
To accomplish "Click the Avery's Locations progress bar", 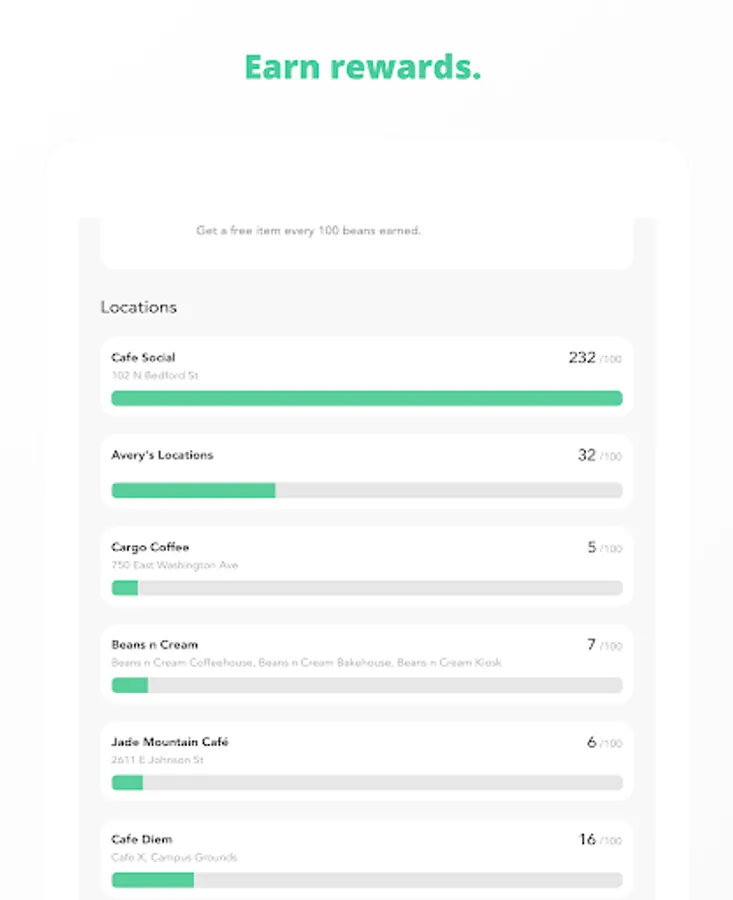I will coord(366,490).
